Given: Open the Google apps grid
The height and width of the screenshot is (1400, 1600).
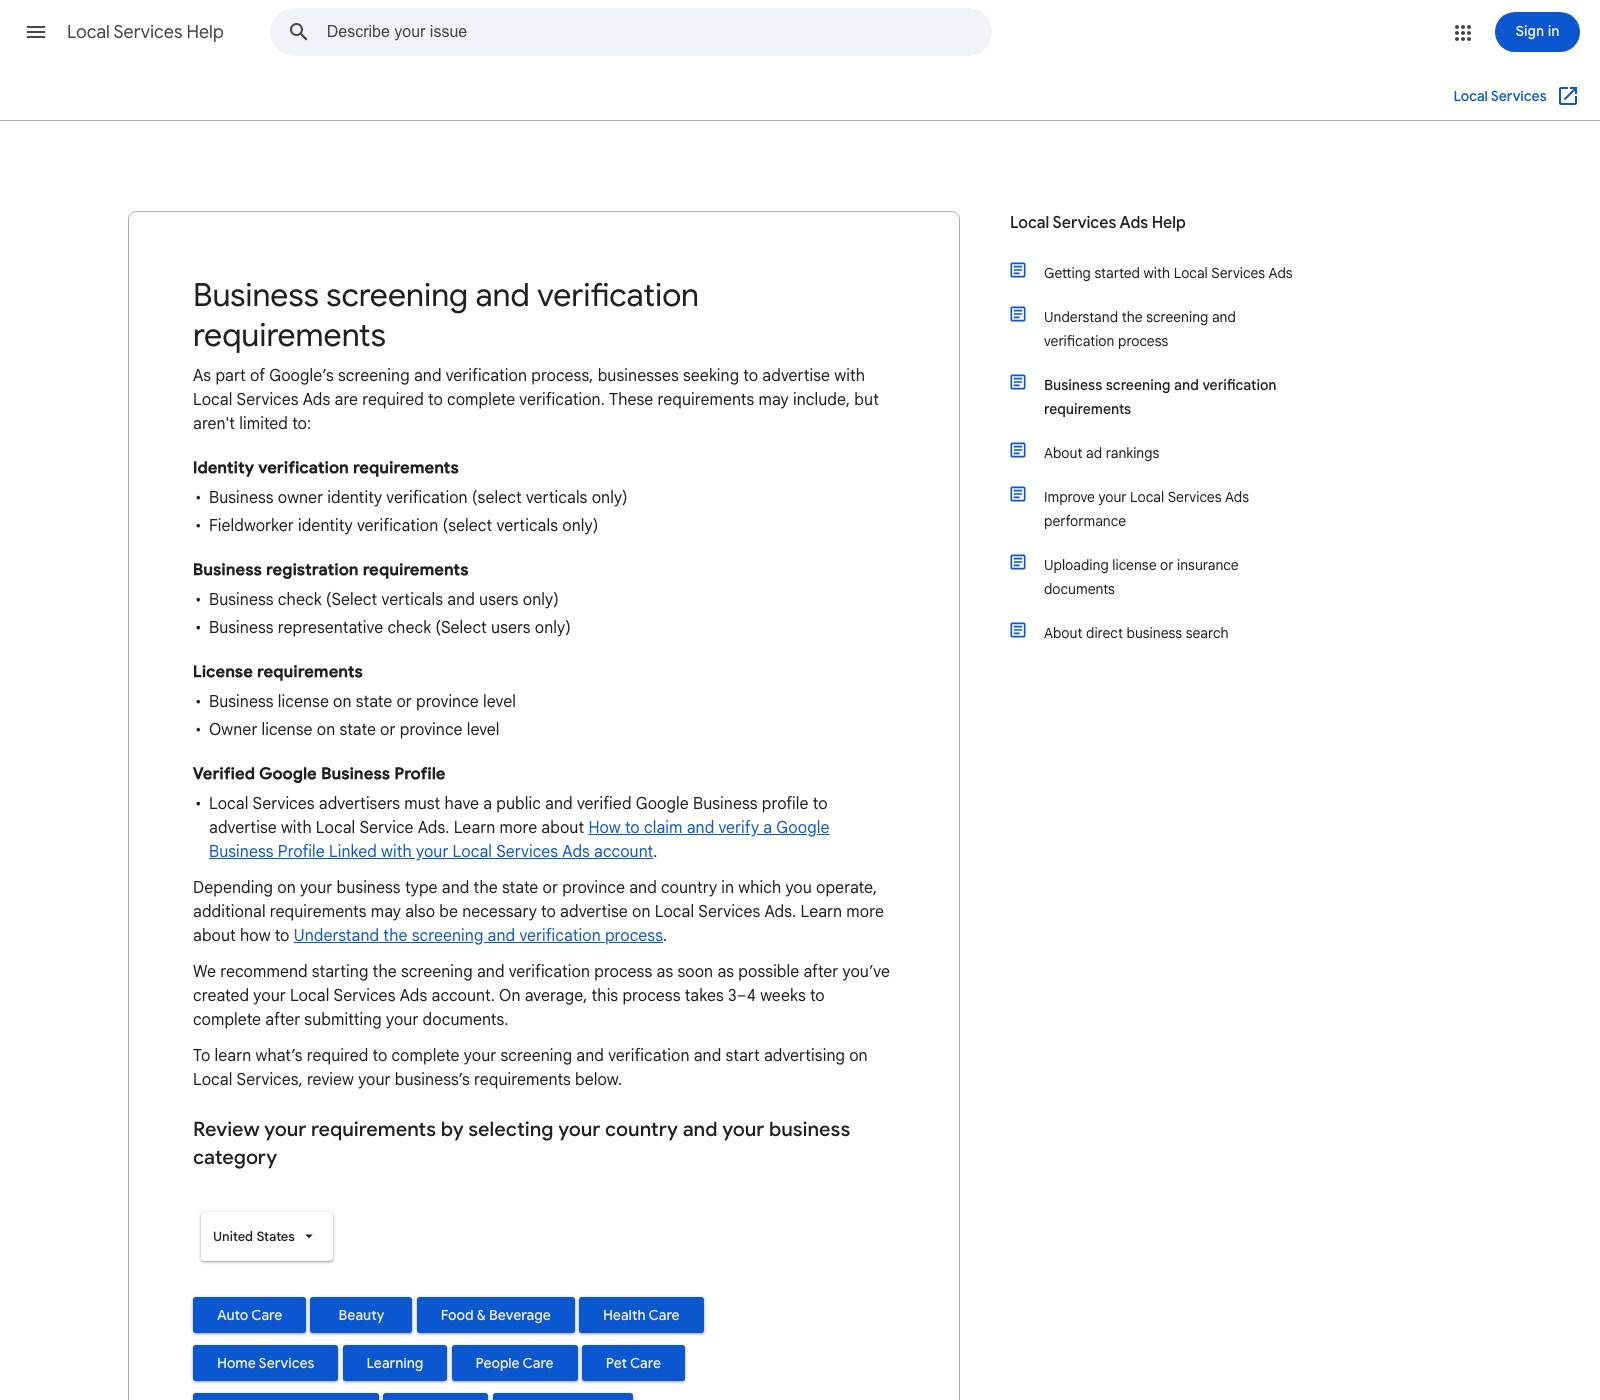Looking at the screenshot, I should click(x=1463, y=32).
